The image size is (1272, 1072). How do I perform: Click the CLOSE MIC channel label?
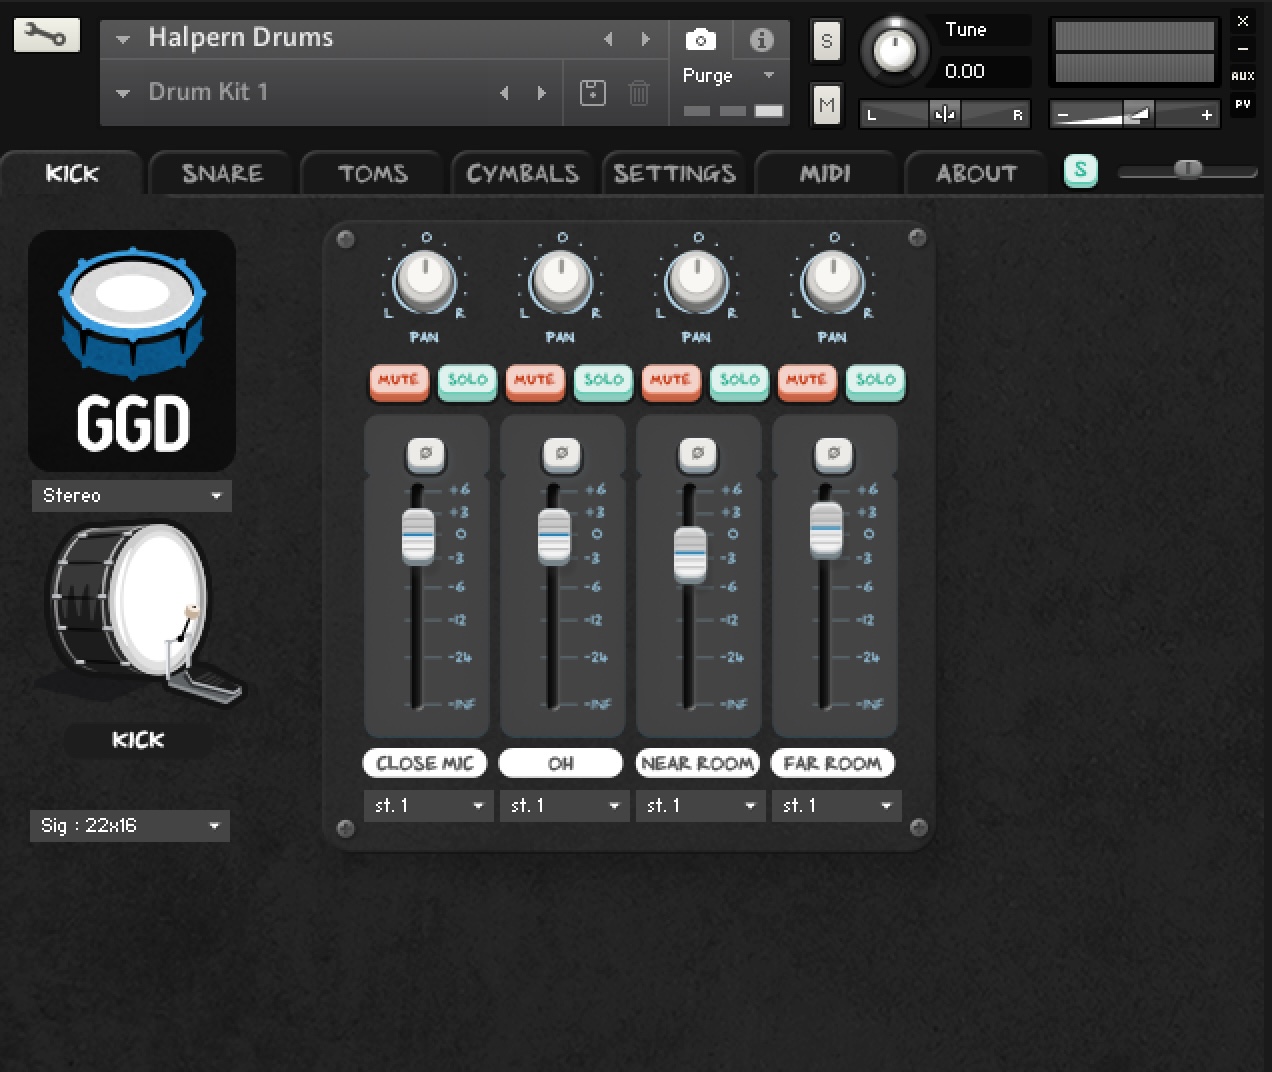pyautogui.click(x=425, y=763)
